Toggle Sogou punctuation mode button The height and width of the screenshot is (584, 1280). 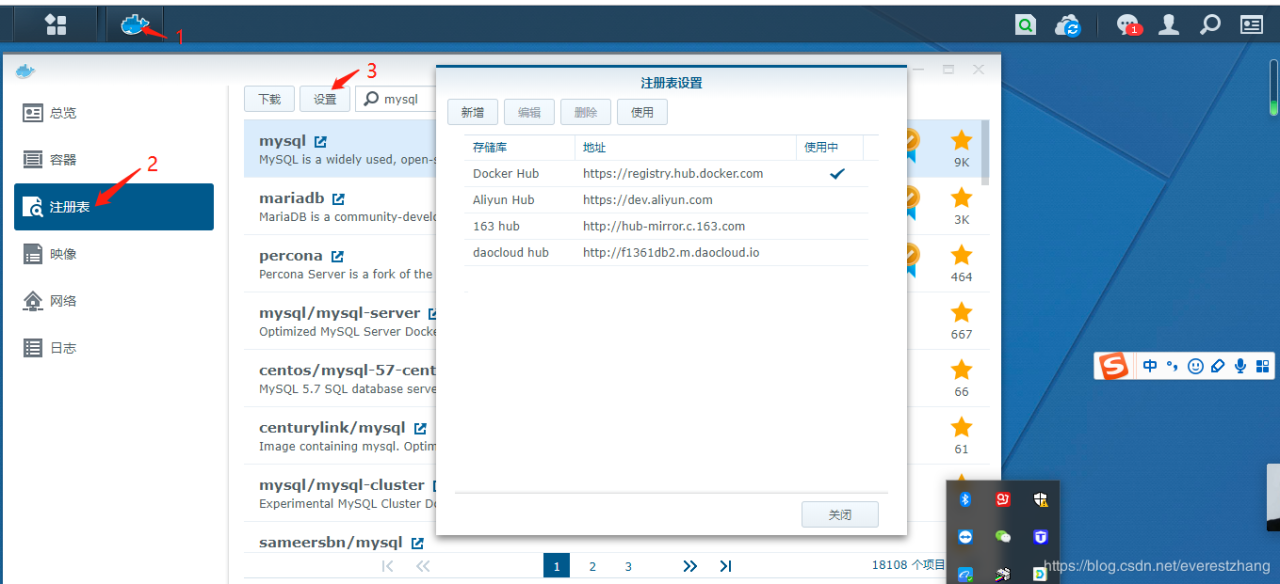[x=1173, y=366]
